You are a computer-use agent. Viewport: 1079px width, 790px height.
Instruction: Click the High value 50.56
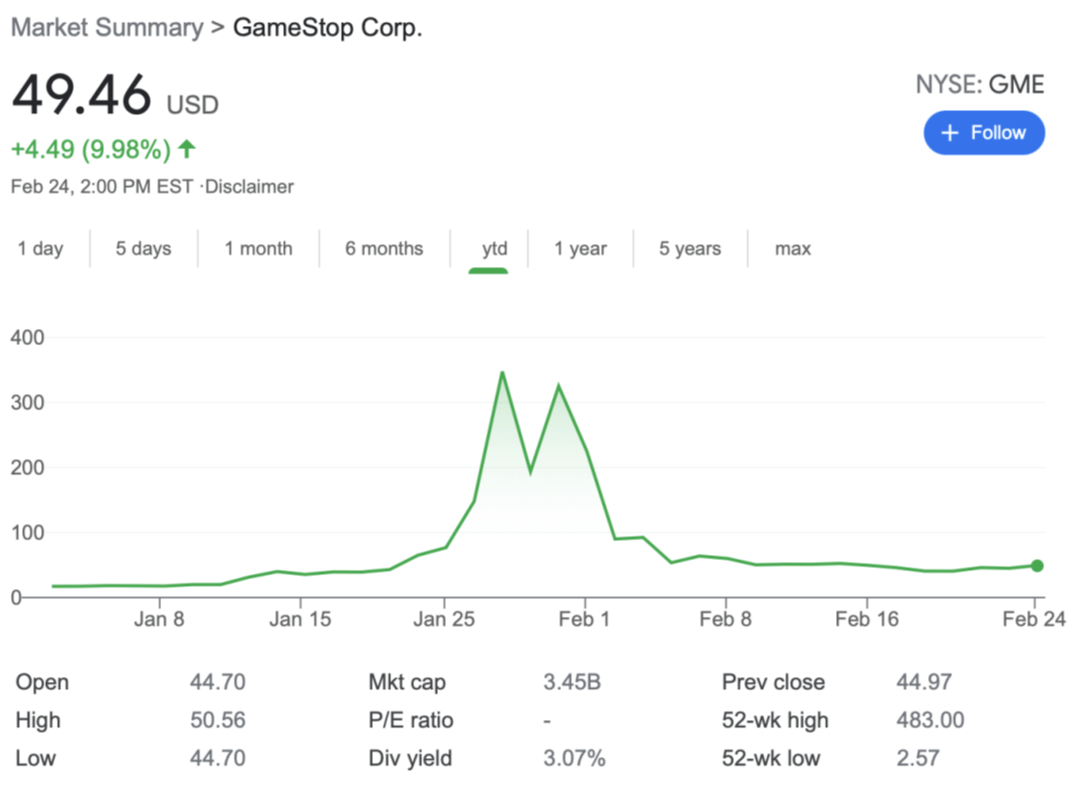tap(217, 720)
